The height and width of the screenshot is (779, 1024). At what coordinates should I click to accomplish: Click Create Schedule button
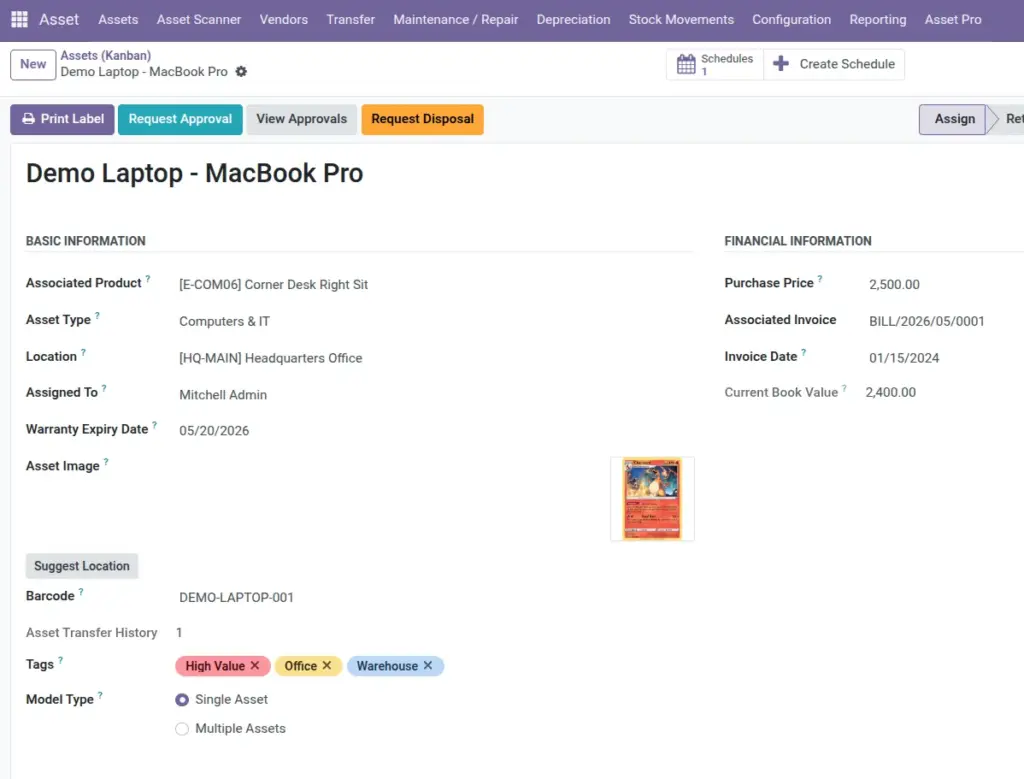pos(834,64)
